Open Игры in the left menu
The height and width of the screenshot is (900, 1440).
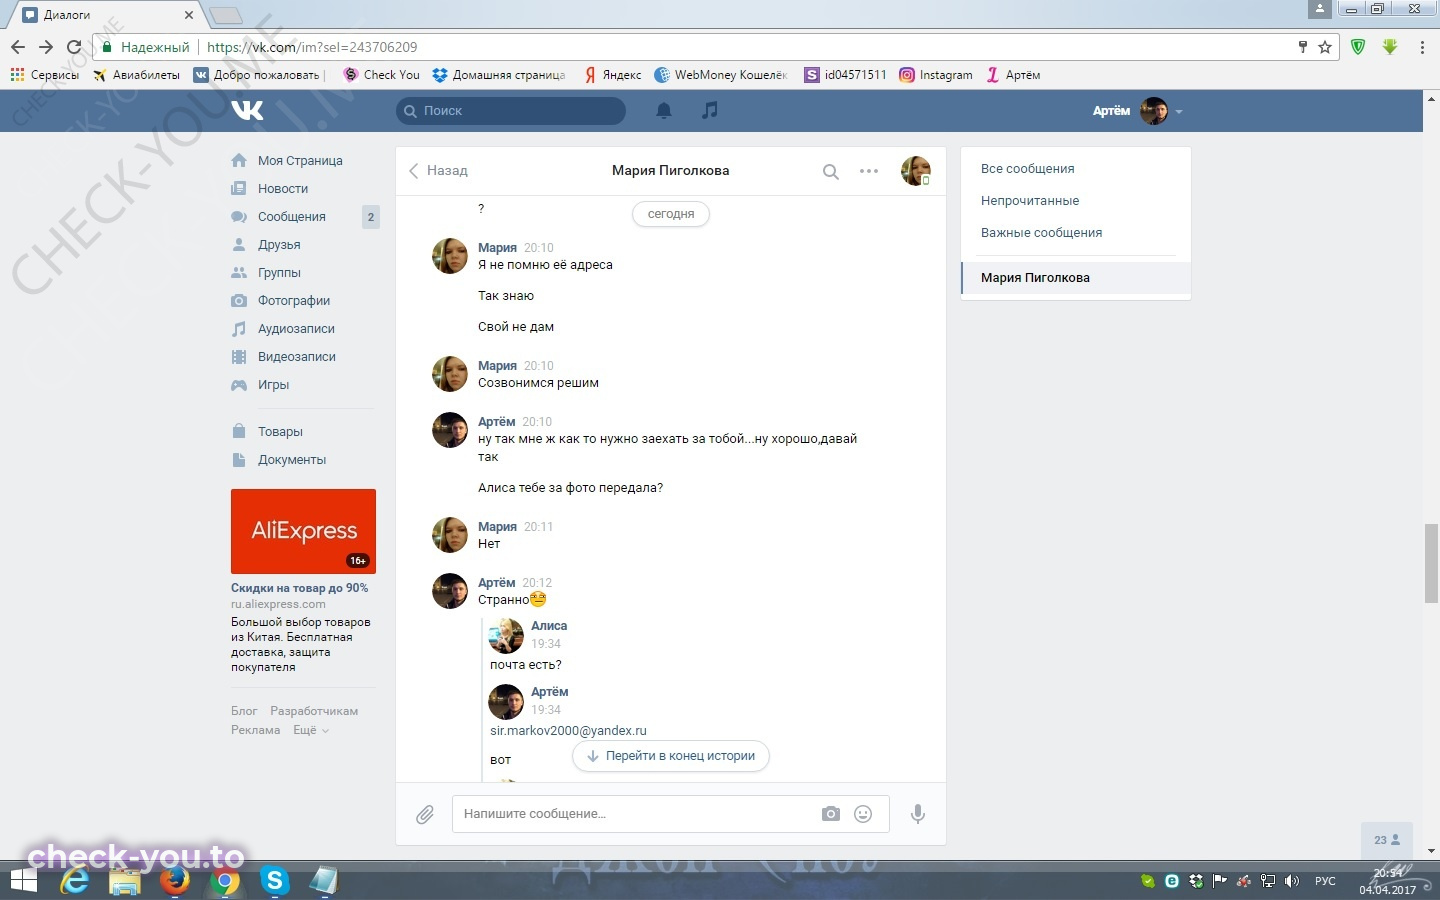(273, 385)
